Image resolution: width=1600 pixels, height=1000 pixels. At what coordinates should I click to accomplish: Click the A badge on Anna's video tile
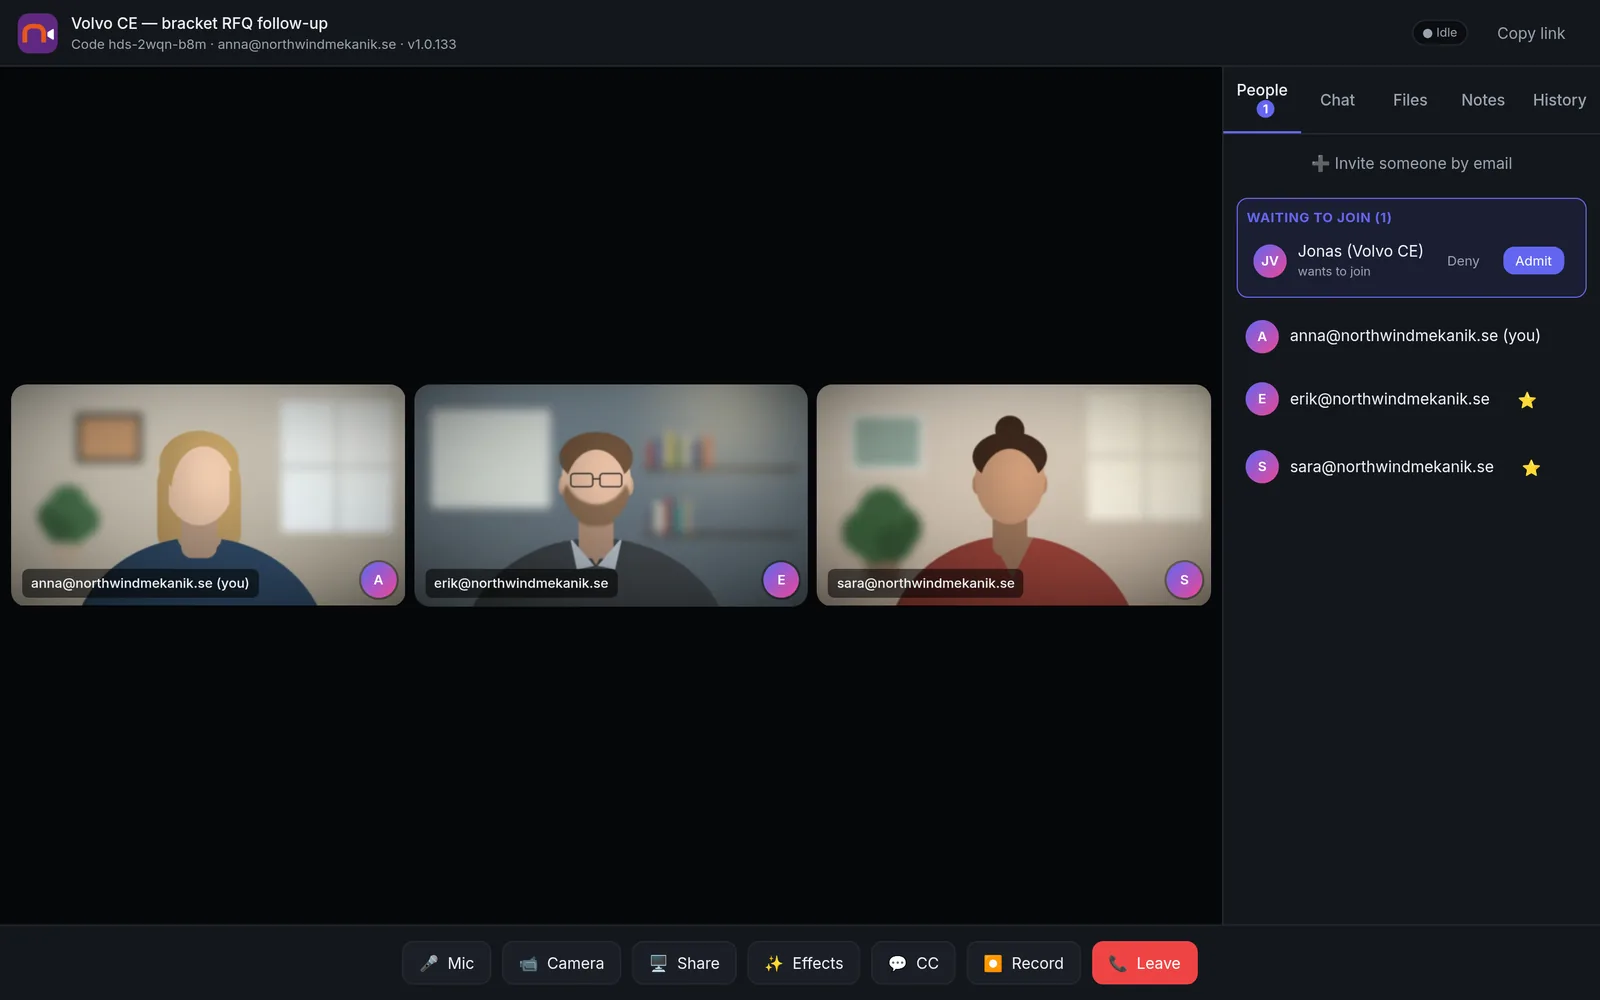(x=378, y=580)
